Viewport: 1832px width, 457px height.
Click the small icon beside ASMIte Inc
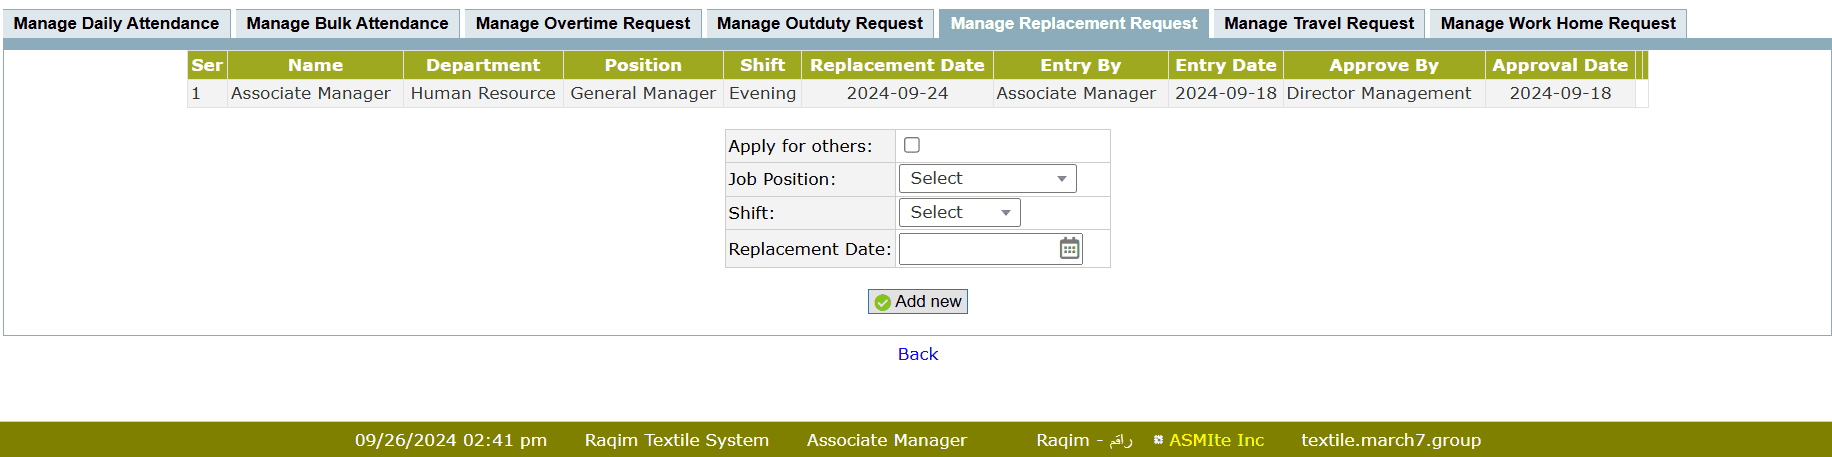(1158, 440)
